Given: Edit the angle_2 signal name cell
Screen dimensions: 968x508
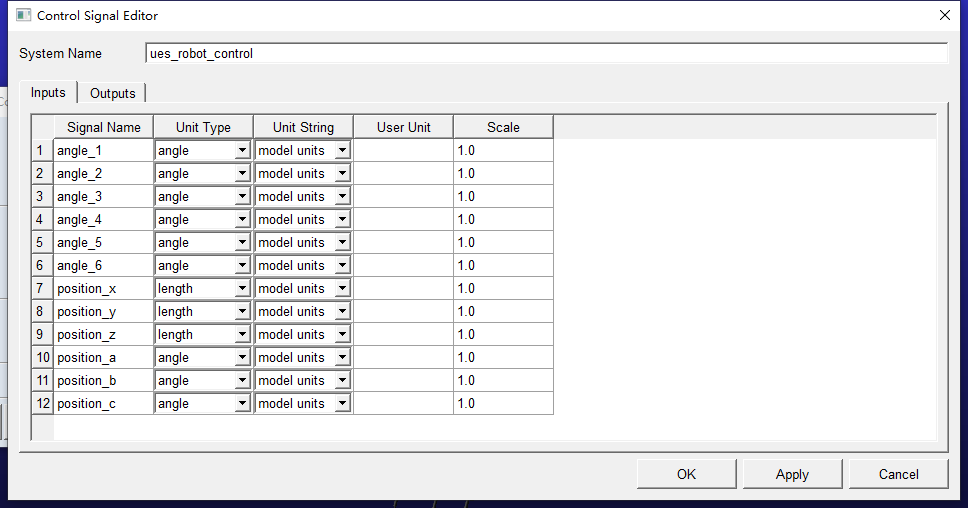Looking at the screenshot, I should (x=103, y=174).
